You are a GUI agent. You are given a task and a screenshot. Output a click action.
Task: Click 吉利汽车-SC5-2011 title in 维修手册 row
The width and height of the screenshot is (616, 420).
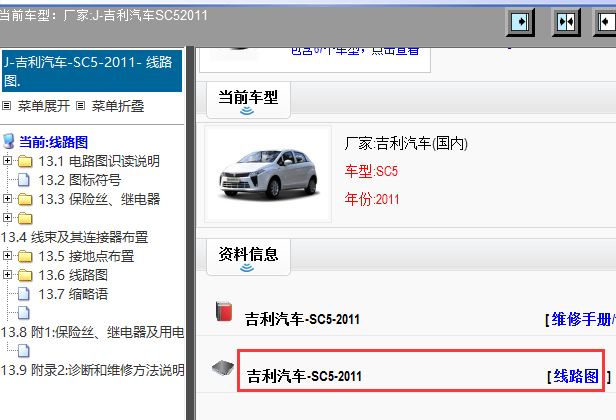tap(302, 319)
